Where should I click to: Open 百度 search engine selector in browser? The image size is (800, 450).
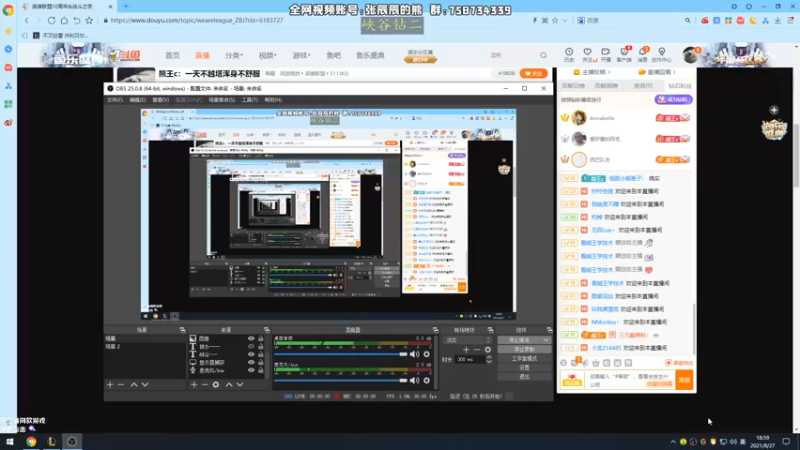[588, 20]
